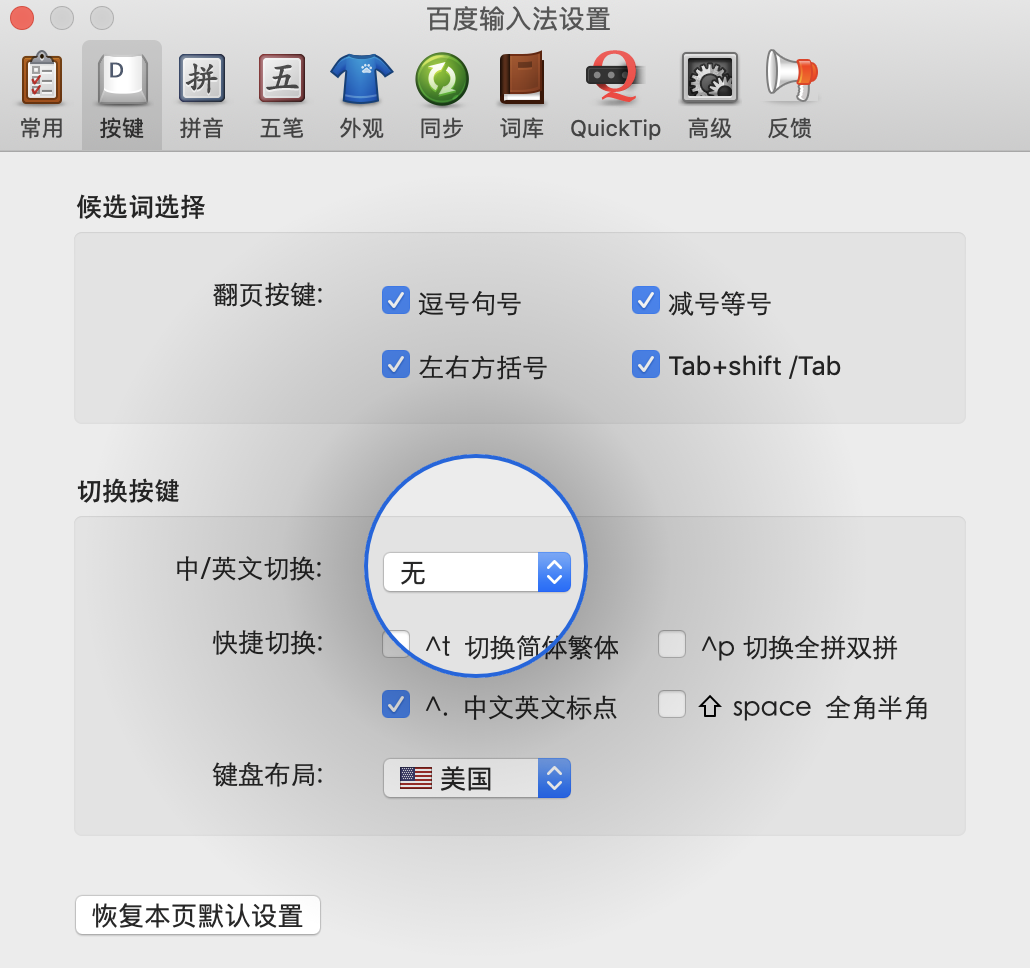Viewport: 1030px width, 968px height.
Task: Click the 切换按键 section heading
Action: 129,491
